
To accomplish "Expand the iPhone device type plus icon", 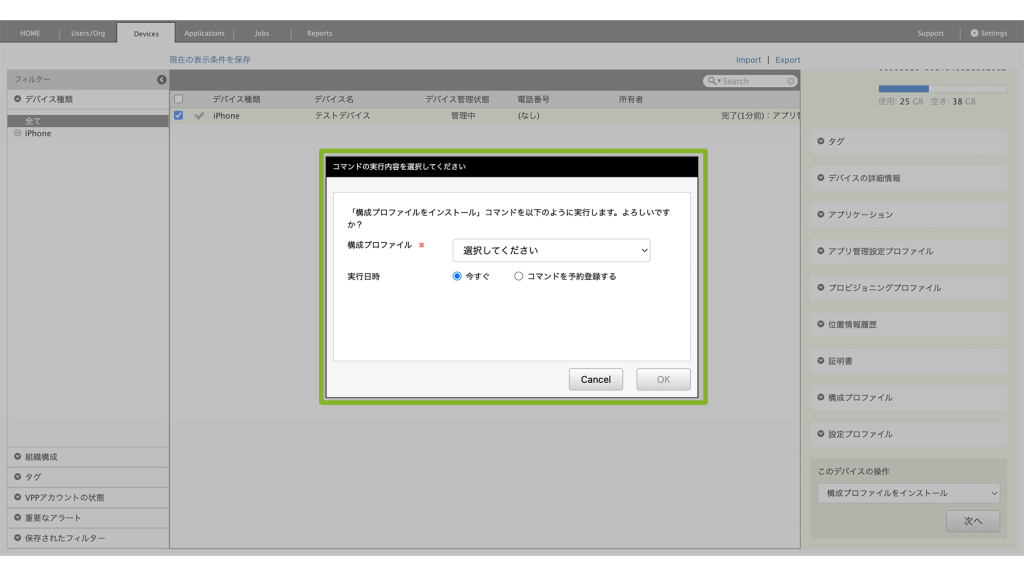I will 18,133.
